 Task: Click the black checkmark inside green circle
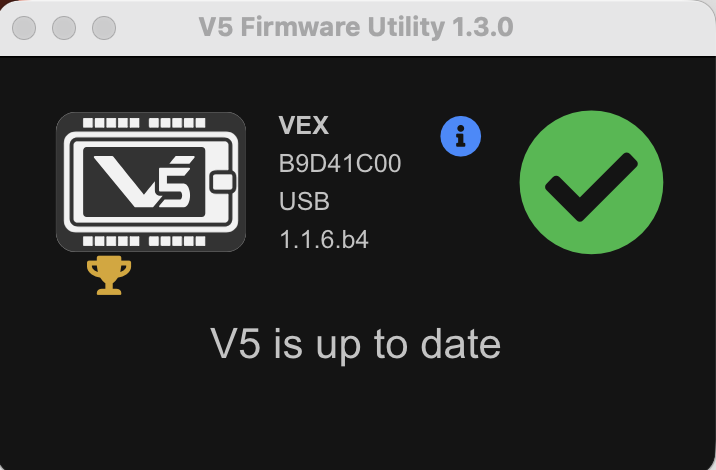pos(591,187)
